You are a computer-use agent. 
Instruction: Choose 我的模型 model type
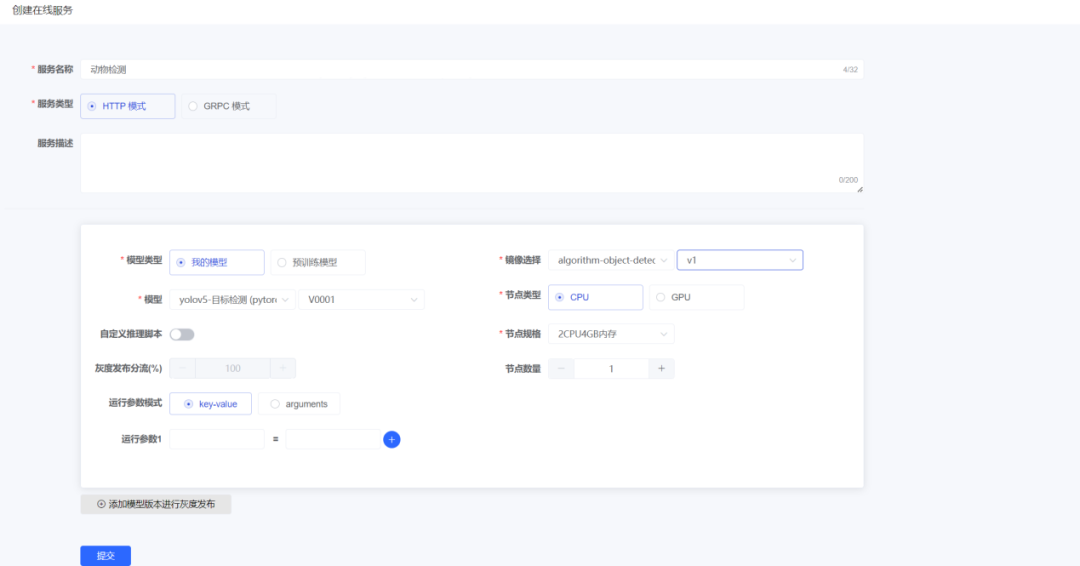point(216,263)
